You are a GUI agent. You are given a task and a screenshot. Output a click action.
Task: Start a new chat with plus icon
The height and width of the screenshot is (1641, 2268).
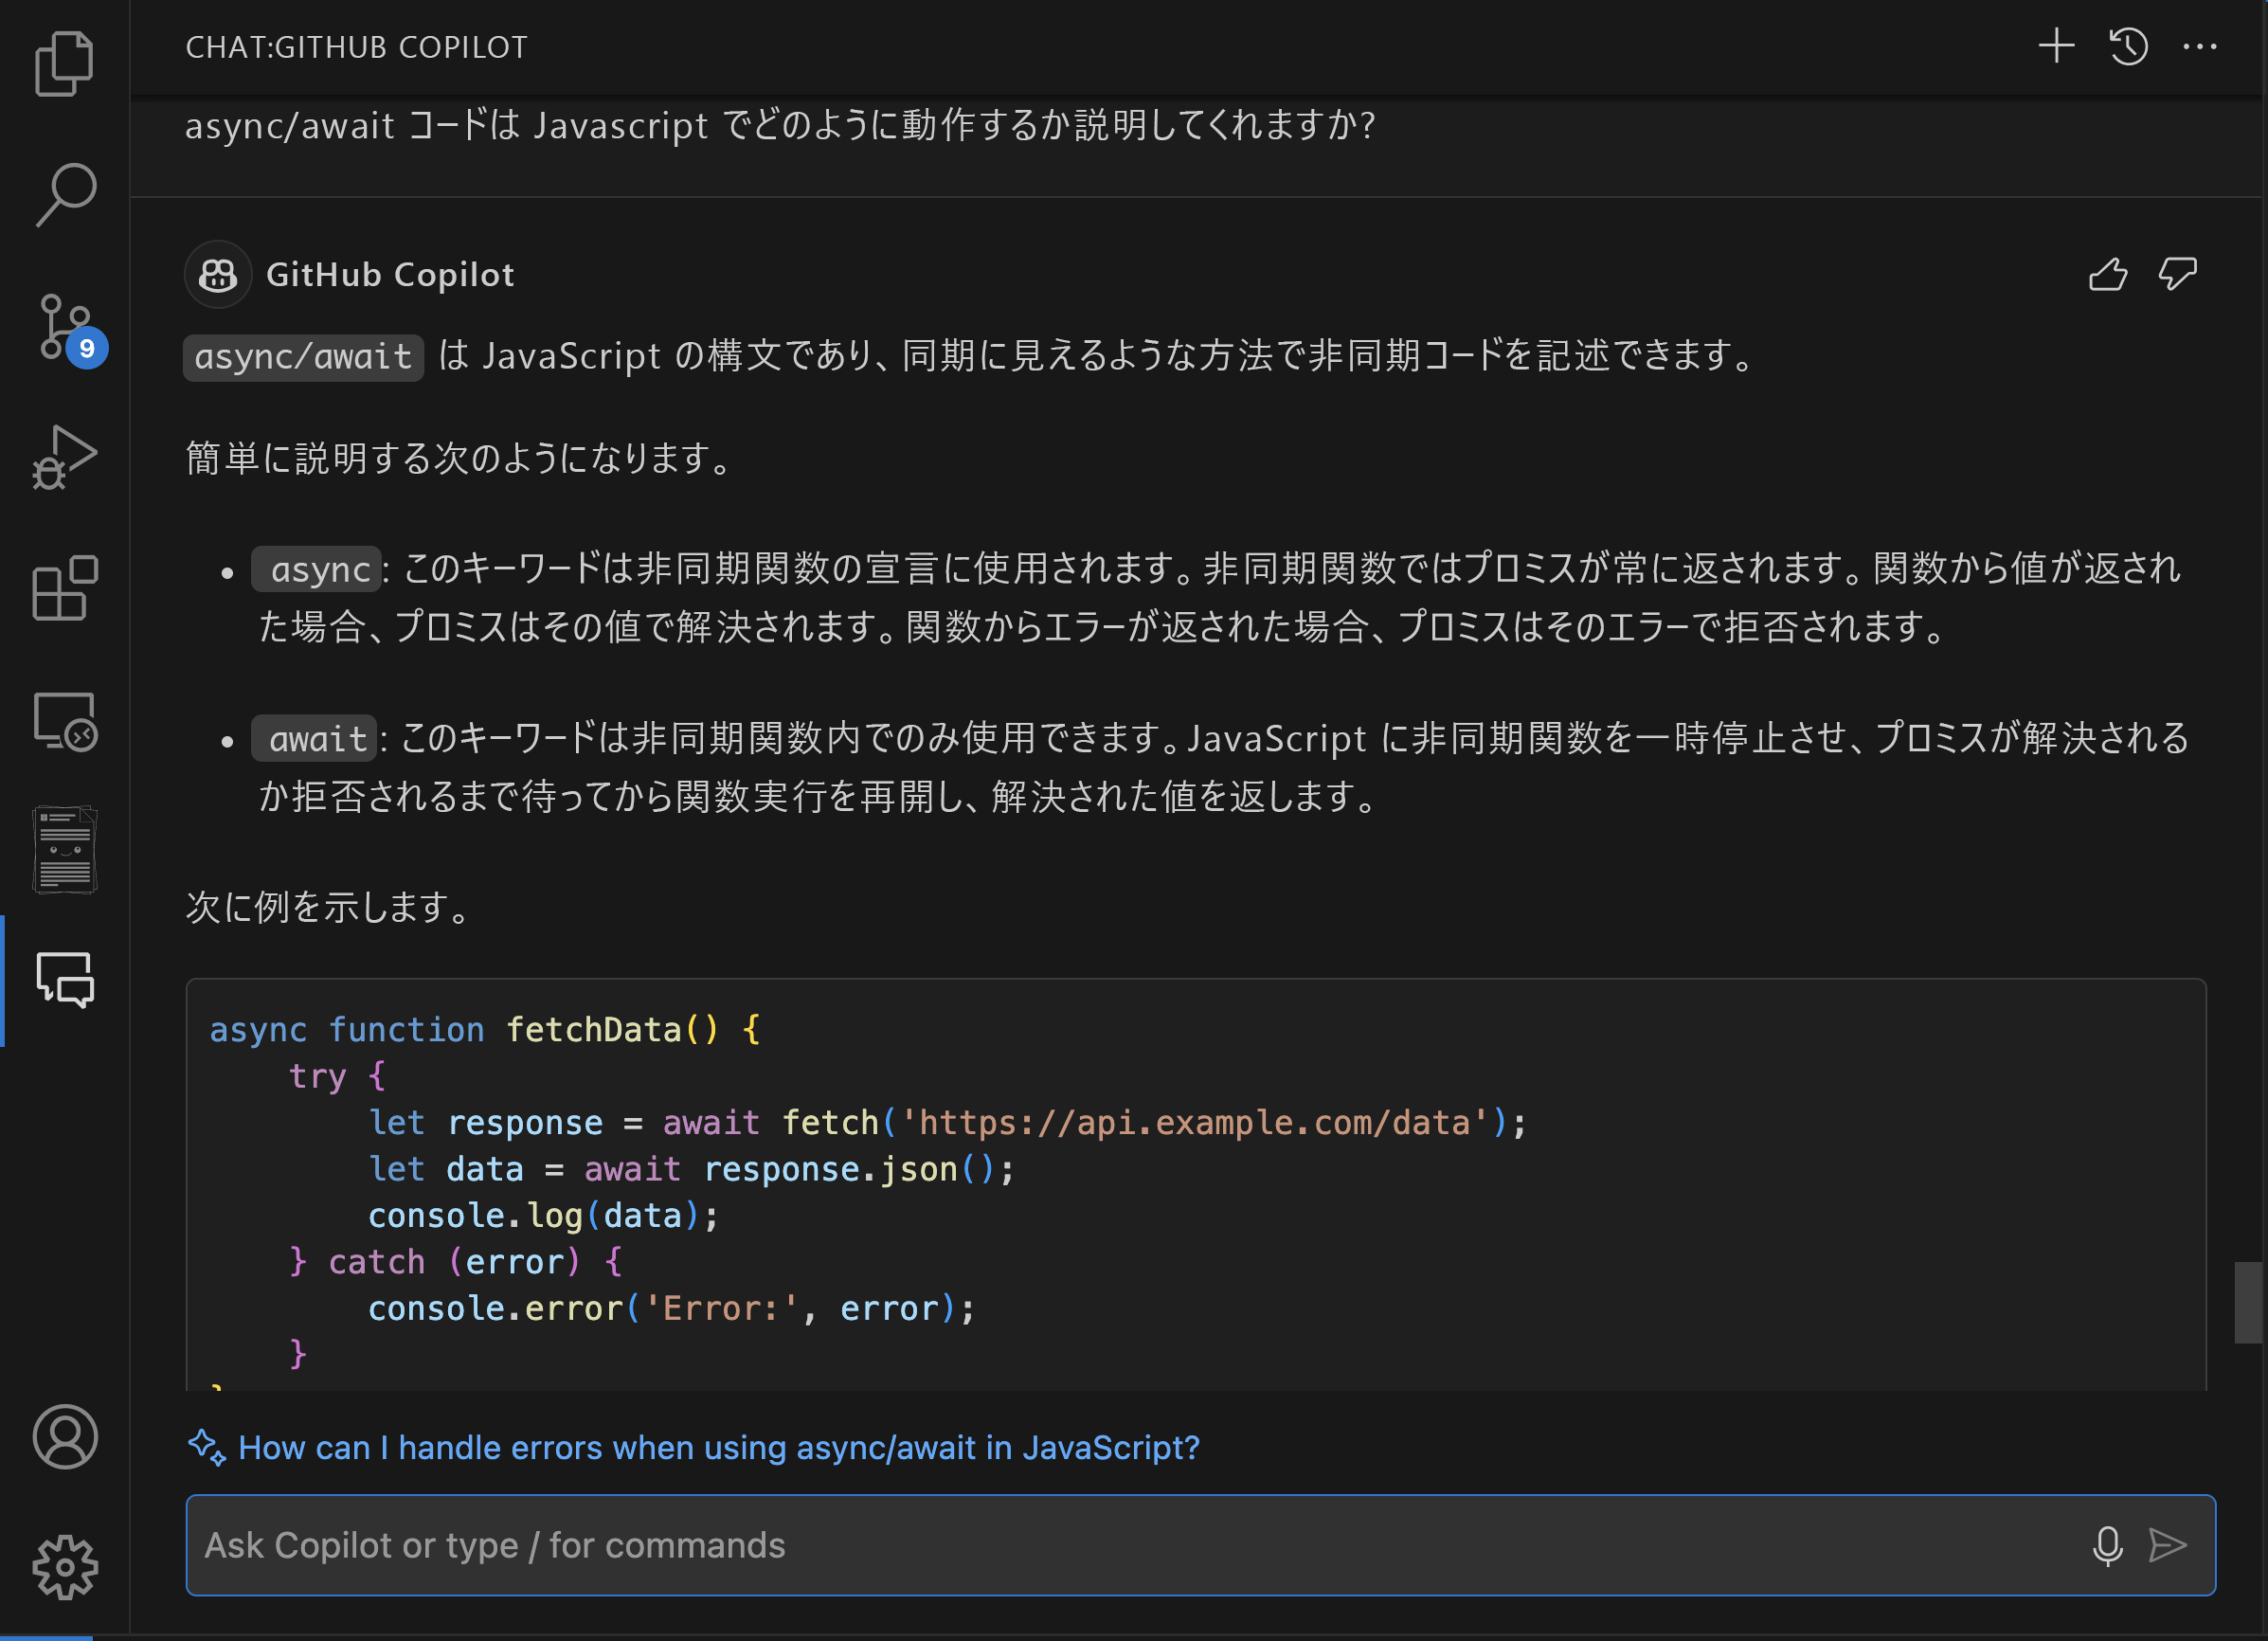point(2056,46)
